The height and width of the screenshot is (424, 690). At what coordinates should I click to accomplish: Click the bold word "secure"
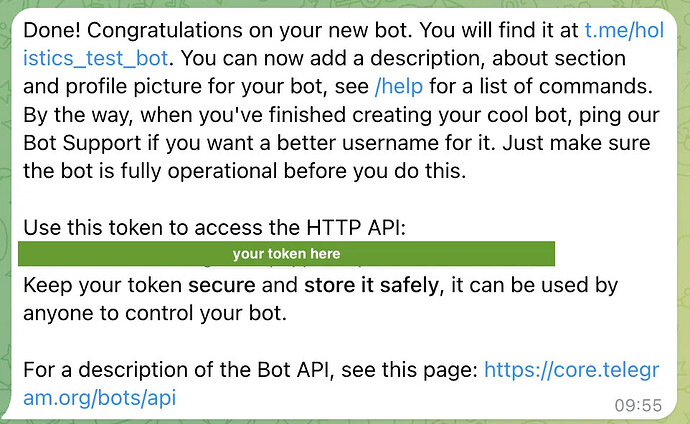(x=225, y=286)
